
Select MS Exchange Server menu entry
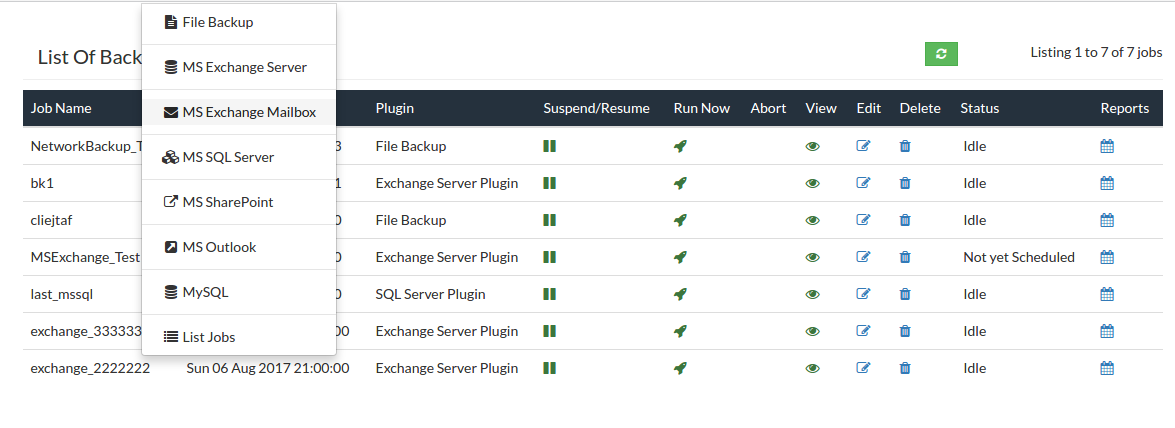(238, 67)
